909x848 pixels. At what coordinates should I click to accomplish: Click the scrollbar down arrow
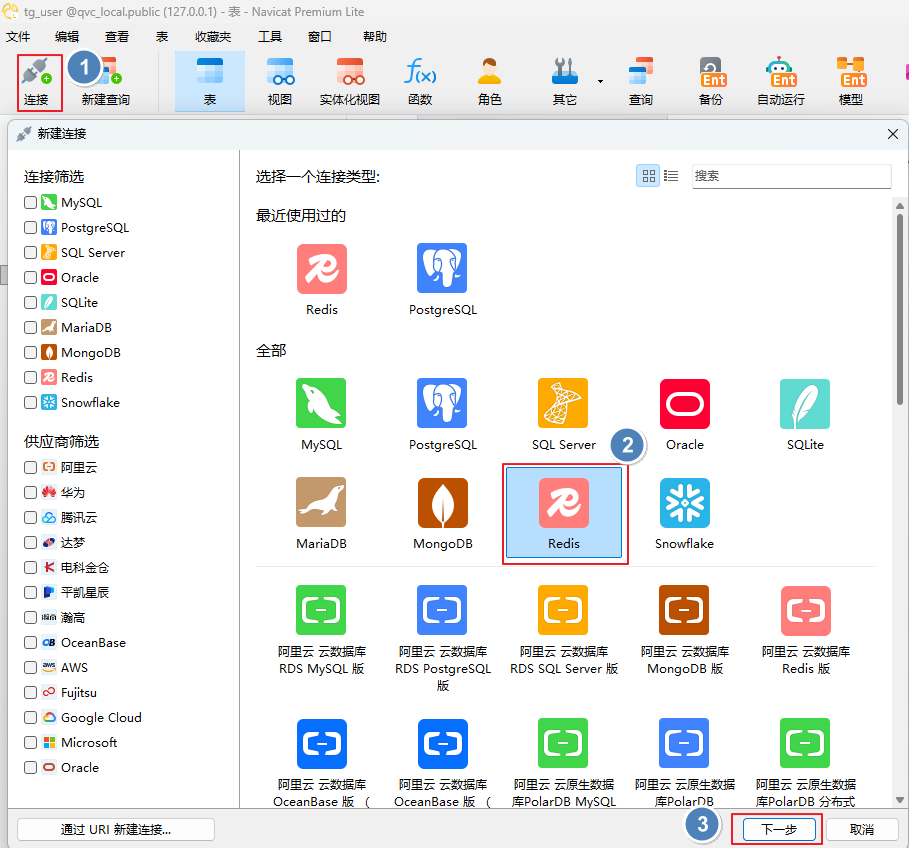899,800
